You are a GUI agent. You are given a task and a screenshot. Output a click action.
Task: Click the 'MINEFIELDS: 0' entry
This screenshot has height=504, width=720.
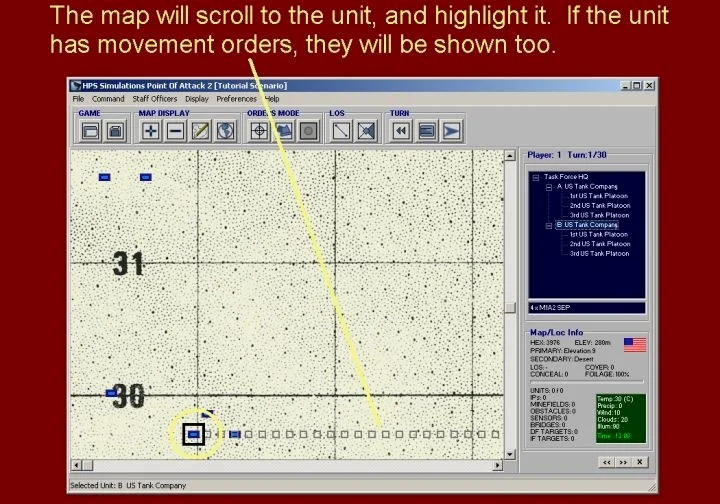(x=552, y=404)
